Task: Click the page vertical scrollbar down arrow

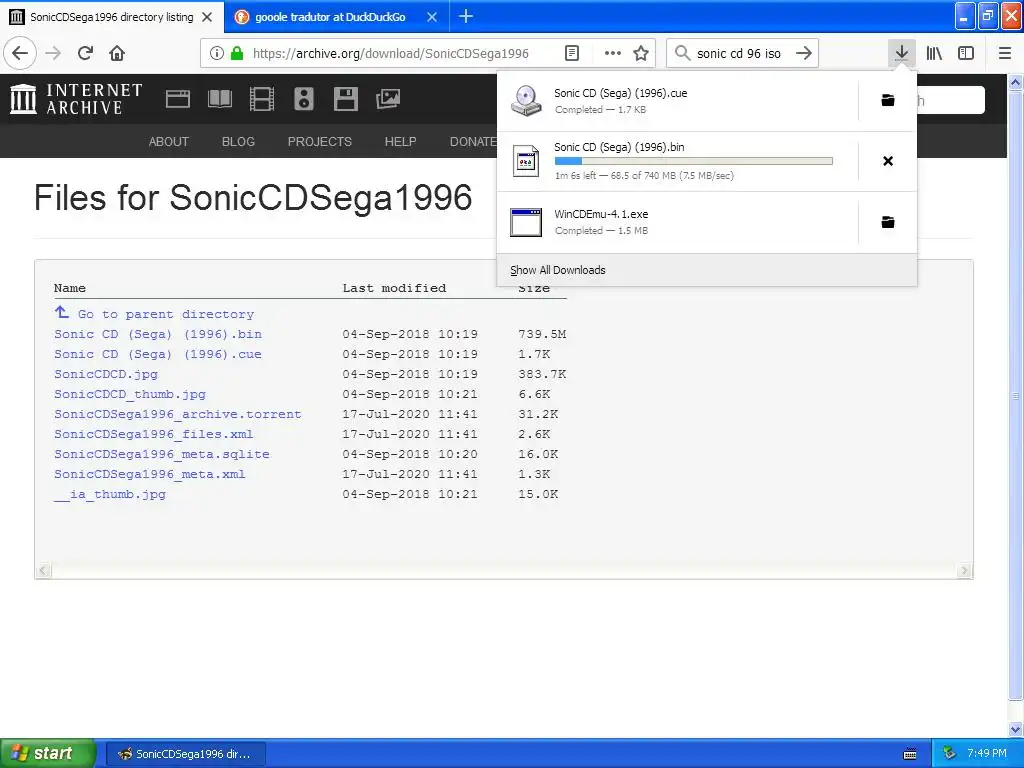Action: tap(1016, 729)
